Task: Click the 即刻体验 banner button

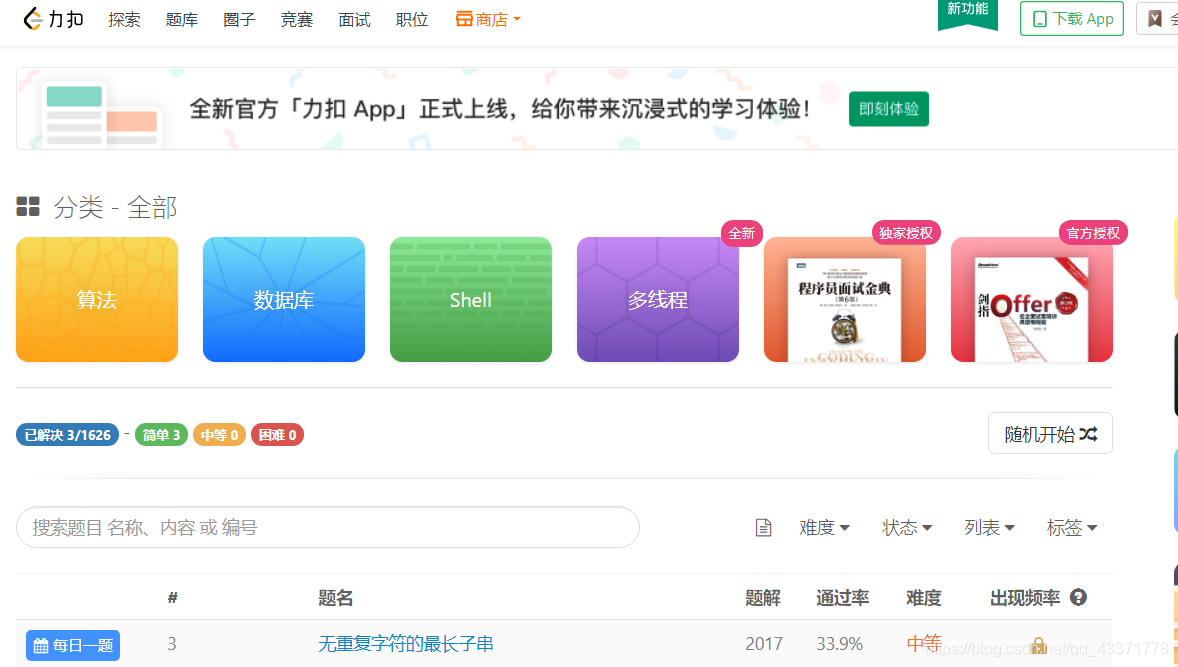Action: click(888, 108)
